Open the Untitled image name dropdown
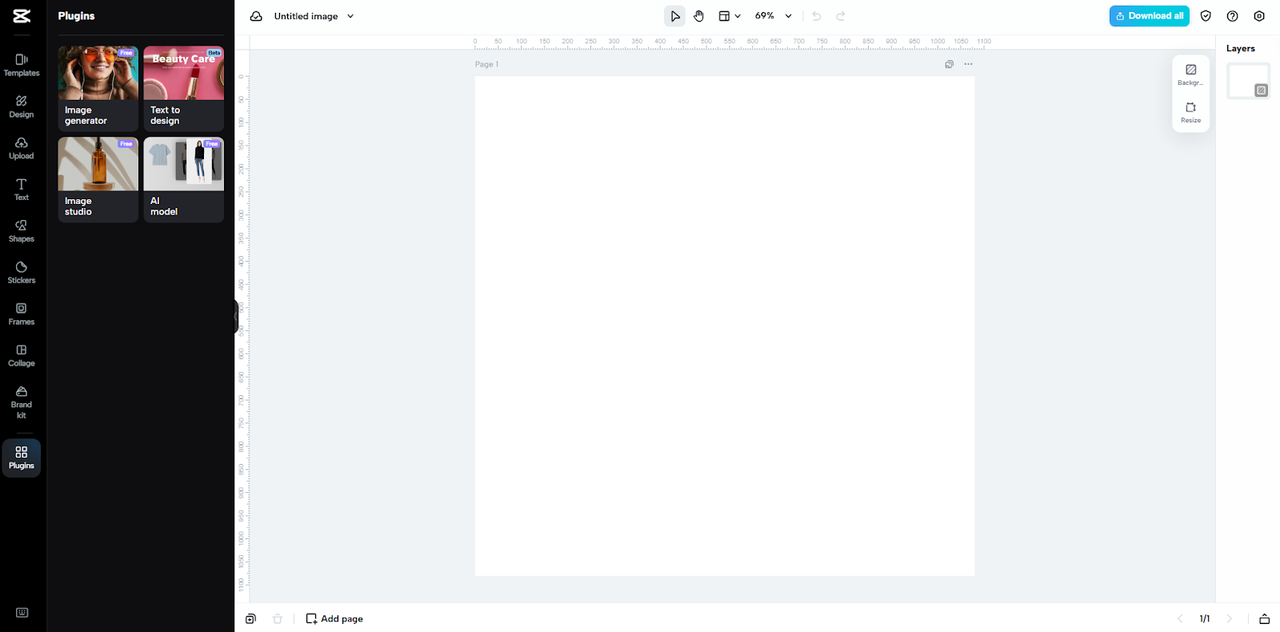The image size is (1280, 632). click(x=350, y=16)
